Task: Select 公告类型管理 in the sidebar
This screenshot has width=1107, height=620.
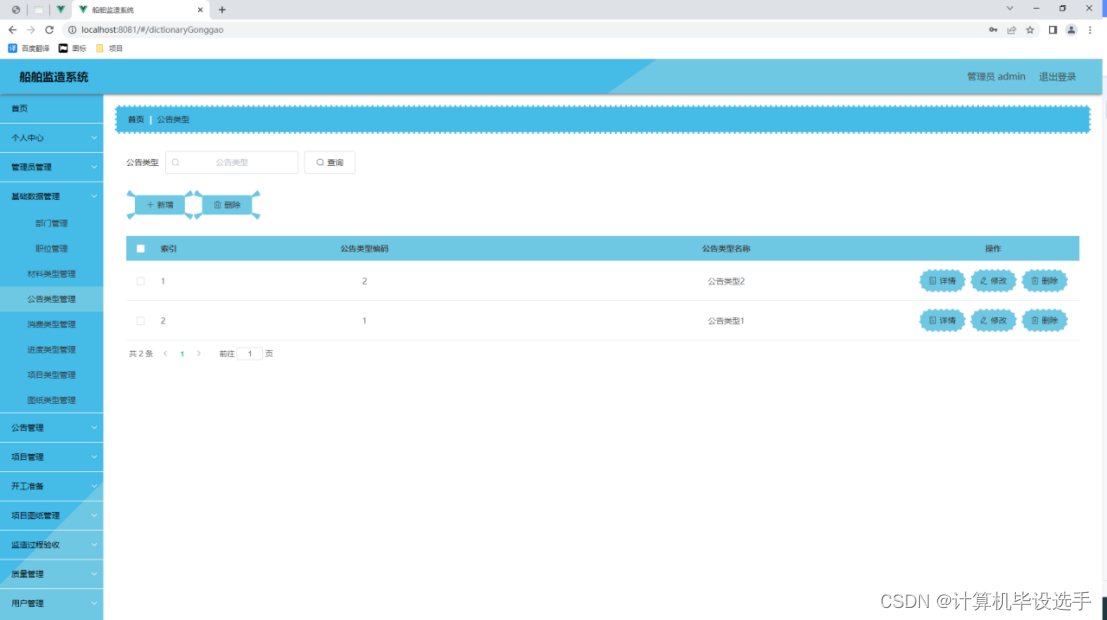Action: [x=52, y=299]
